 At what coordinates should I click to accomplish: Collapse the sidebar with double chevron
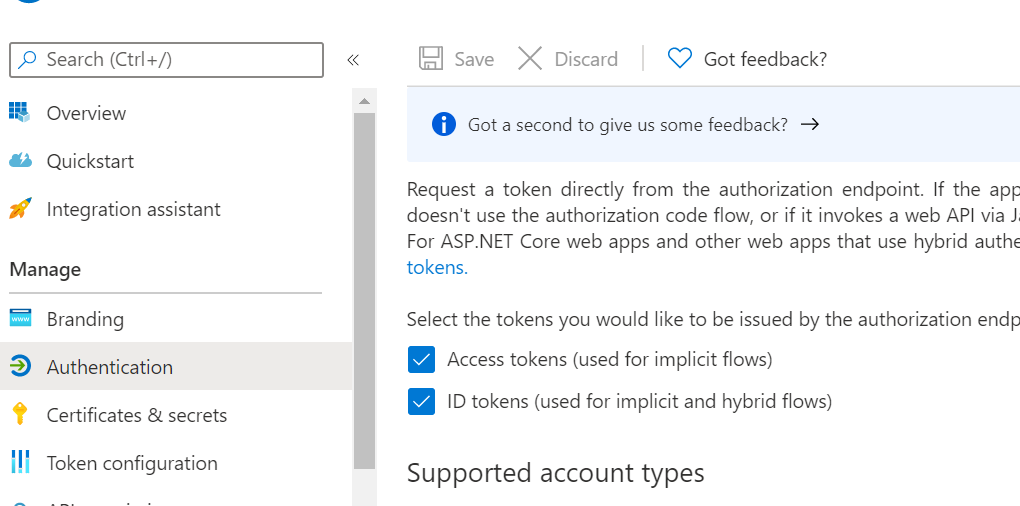point(353,60)
